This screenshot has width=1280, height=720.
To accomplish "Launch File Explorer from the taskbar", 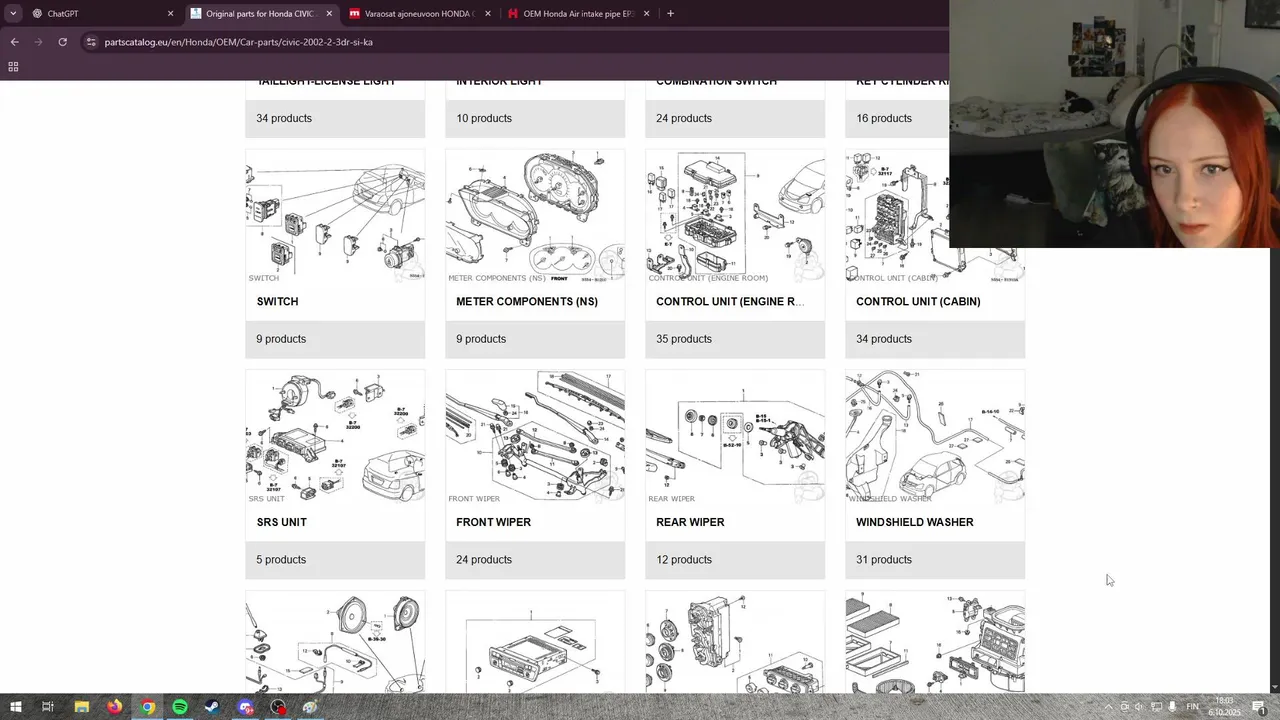I will pyautogui.click(x=82, y=707).
